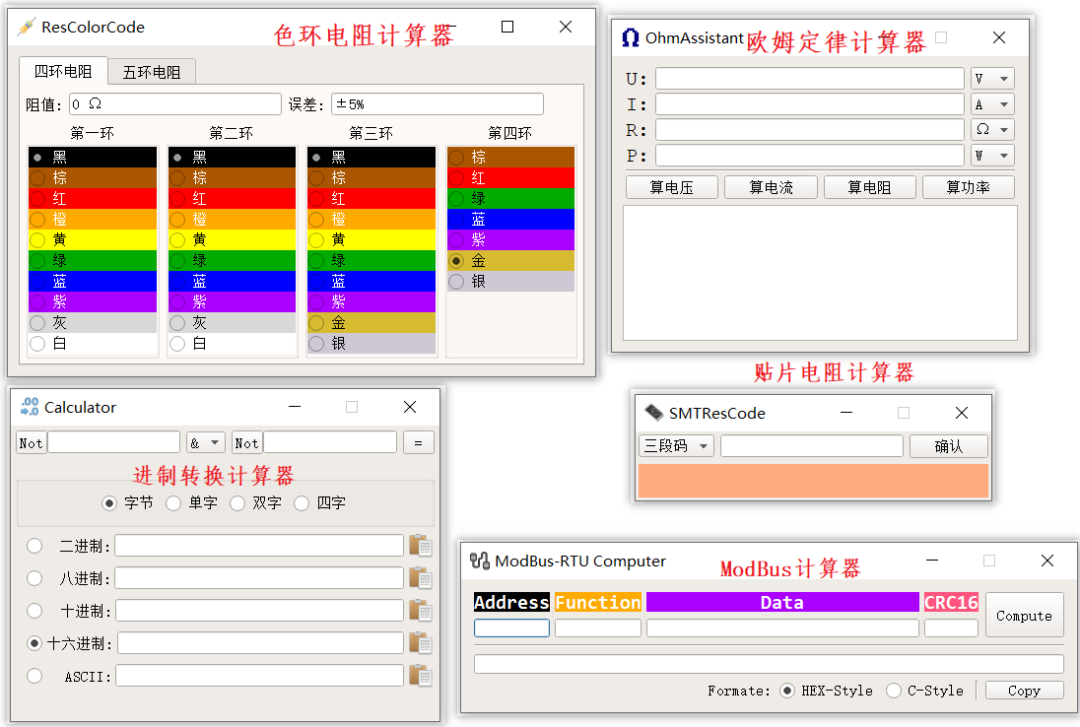
Task: Open the voltage unit dropdown next to U field
Action: click(x=991, y=78)
